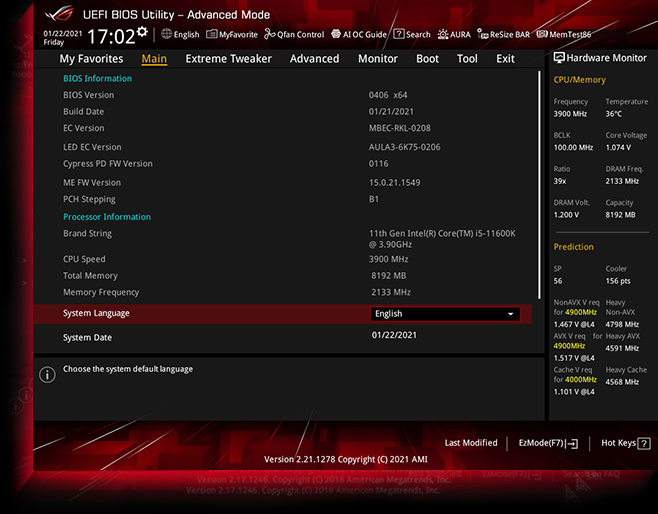The image size is (658, 514).
Task: Click the BIOS Version row label
Action: coord(89,95)
